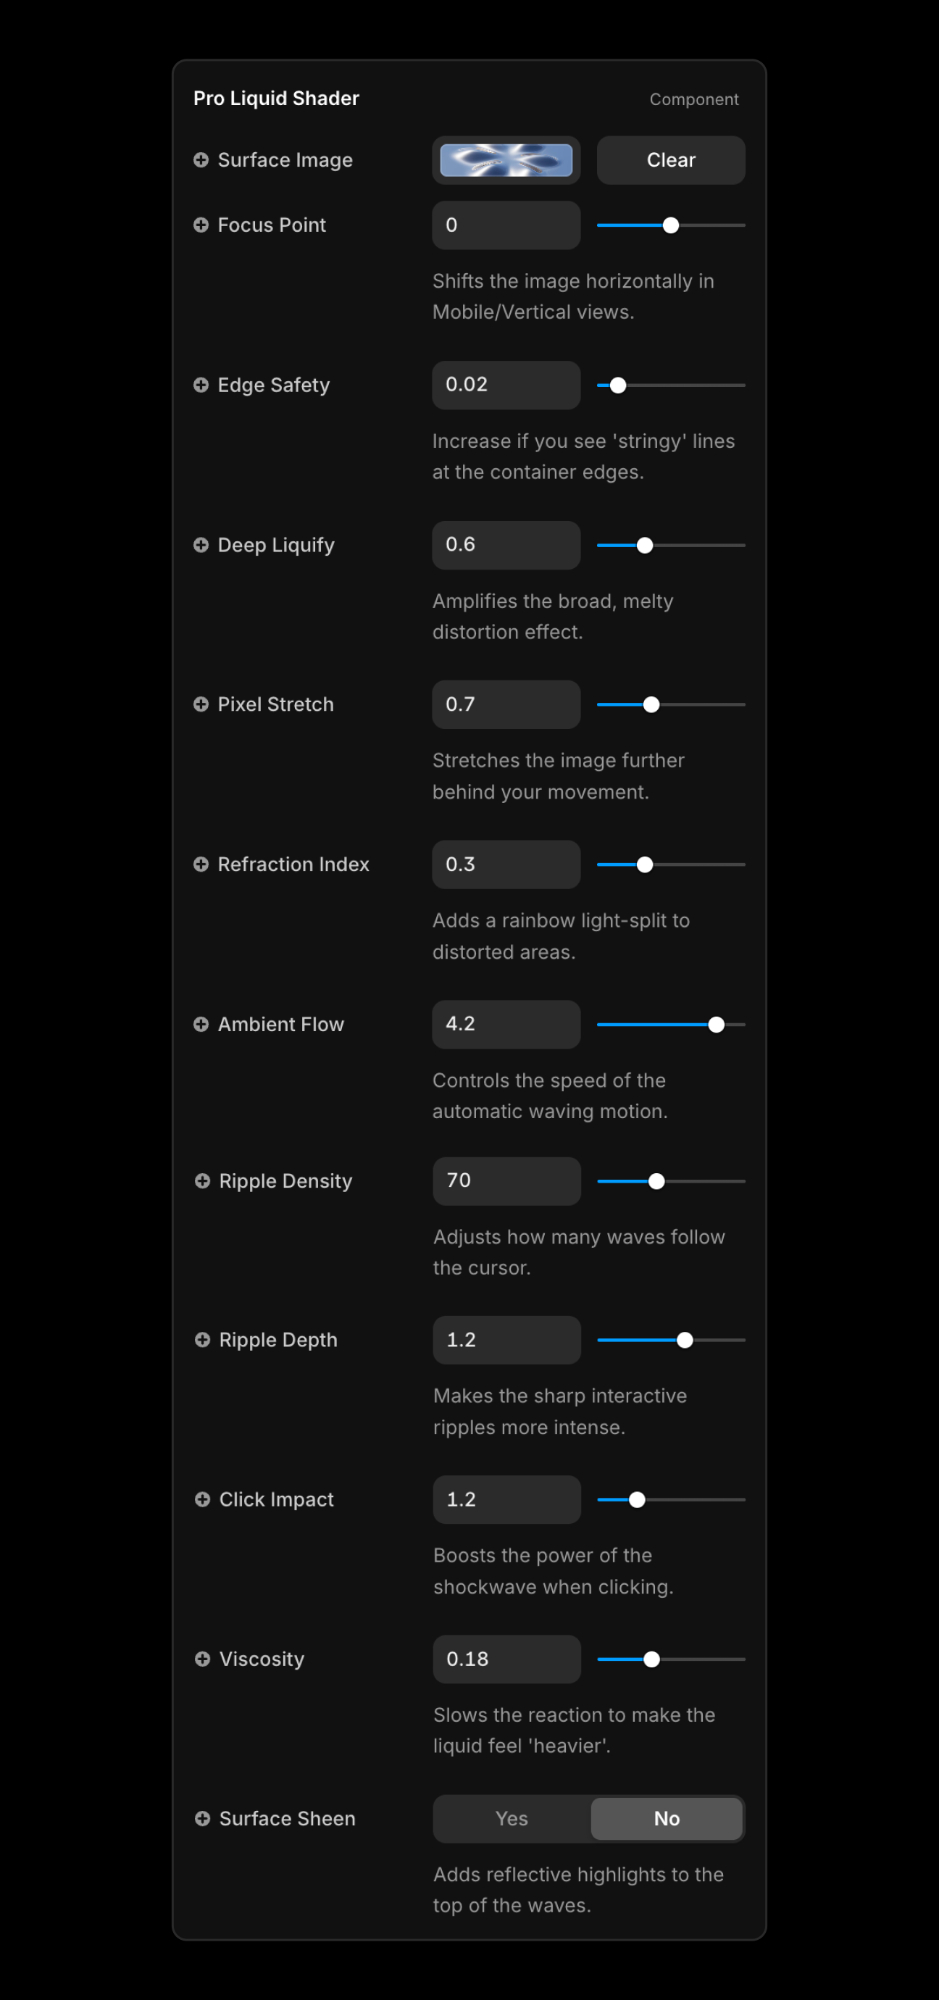Screen dimensions: 939x2000
Task: Click the plus icon beside Edge Safety
Action: (201, 385)
